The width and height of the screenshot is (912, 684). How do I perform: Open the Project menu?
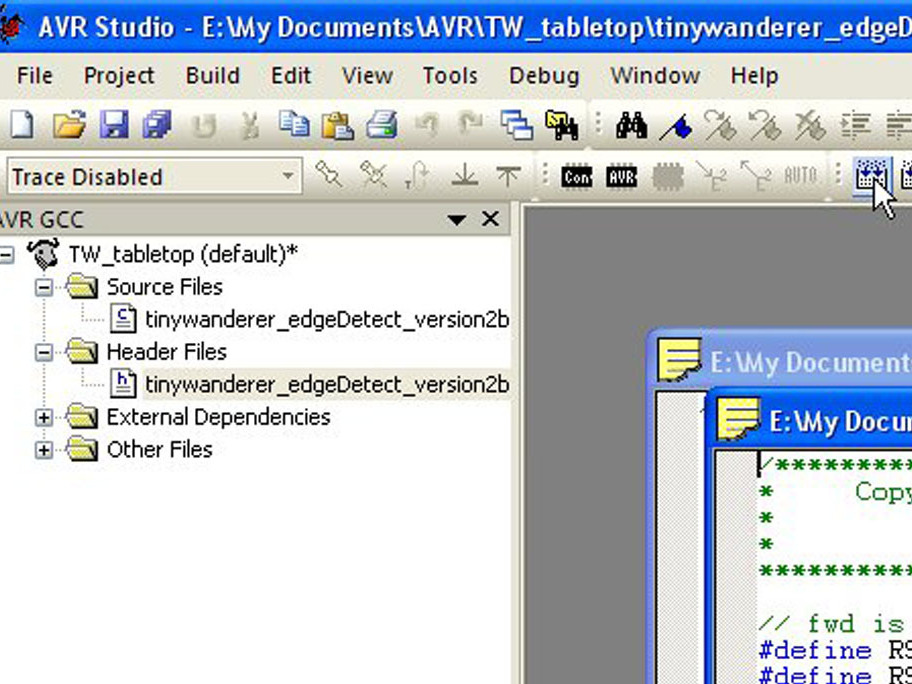click(119, 76)
